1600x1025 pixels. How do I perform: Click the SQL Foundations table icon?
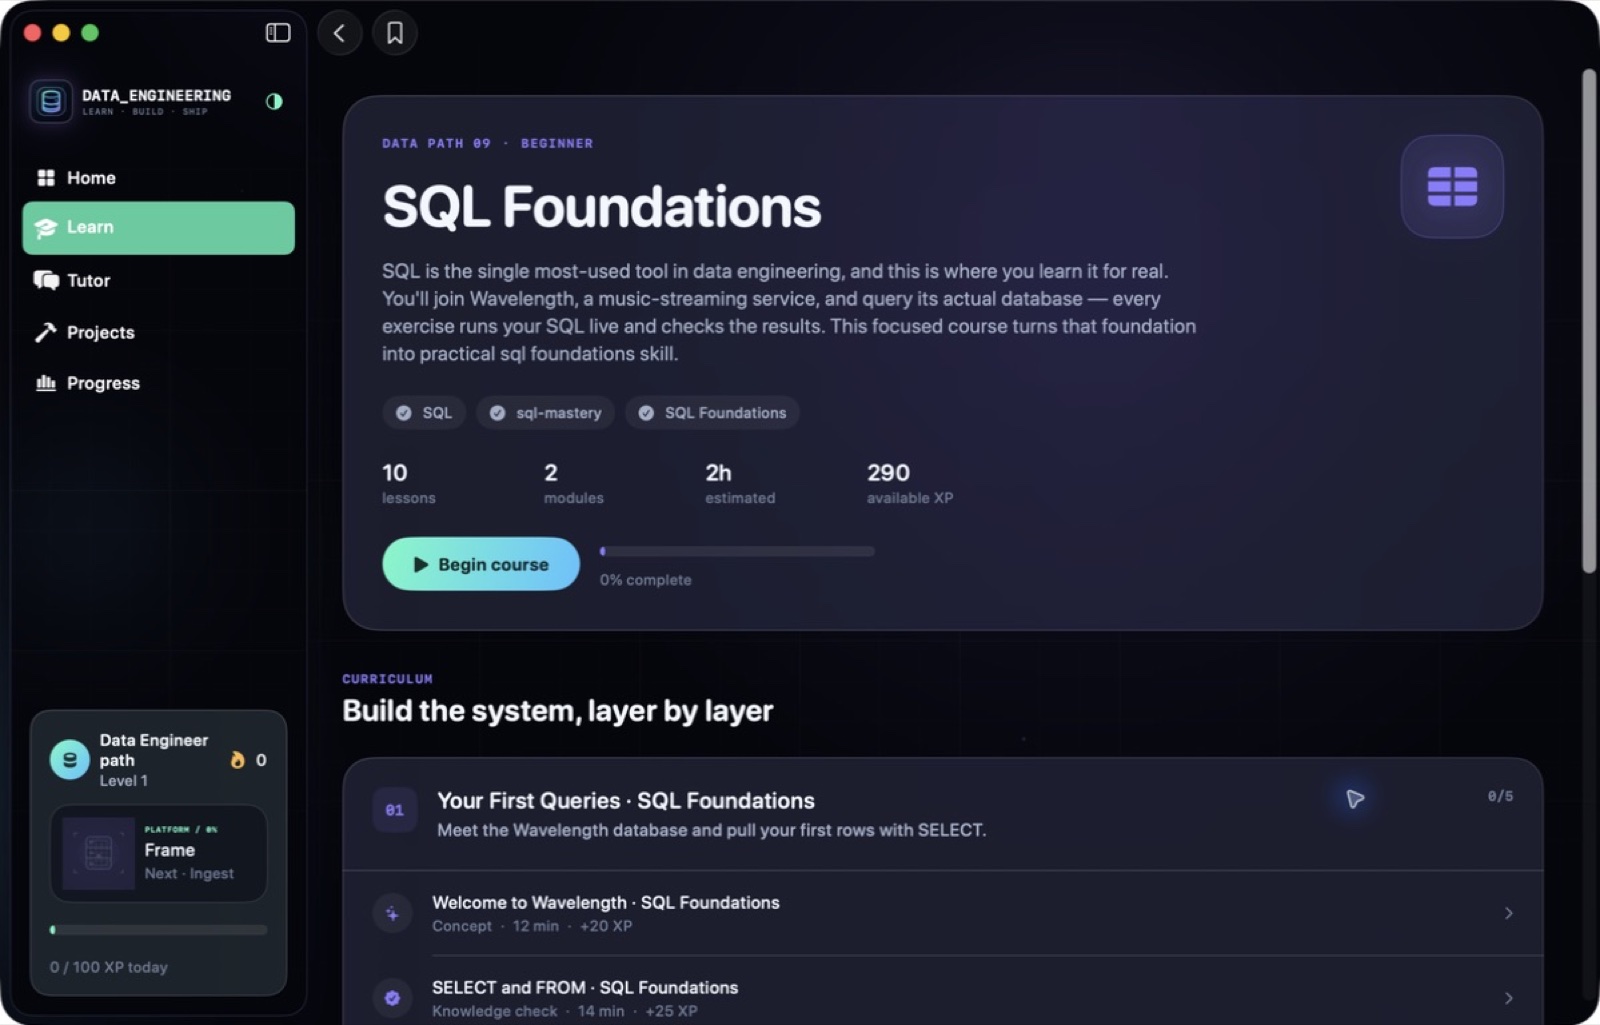tap(1452, 187)
